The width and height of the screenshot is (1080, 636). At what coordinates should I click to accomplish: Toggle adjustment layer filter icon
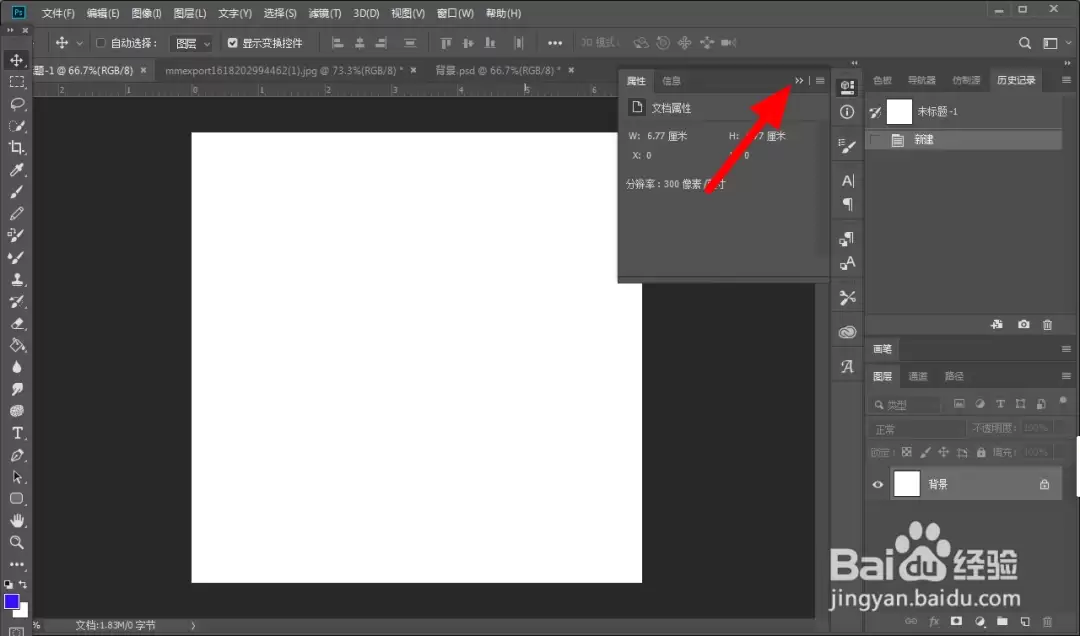[x=979, y=404]
